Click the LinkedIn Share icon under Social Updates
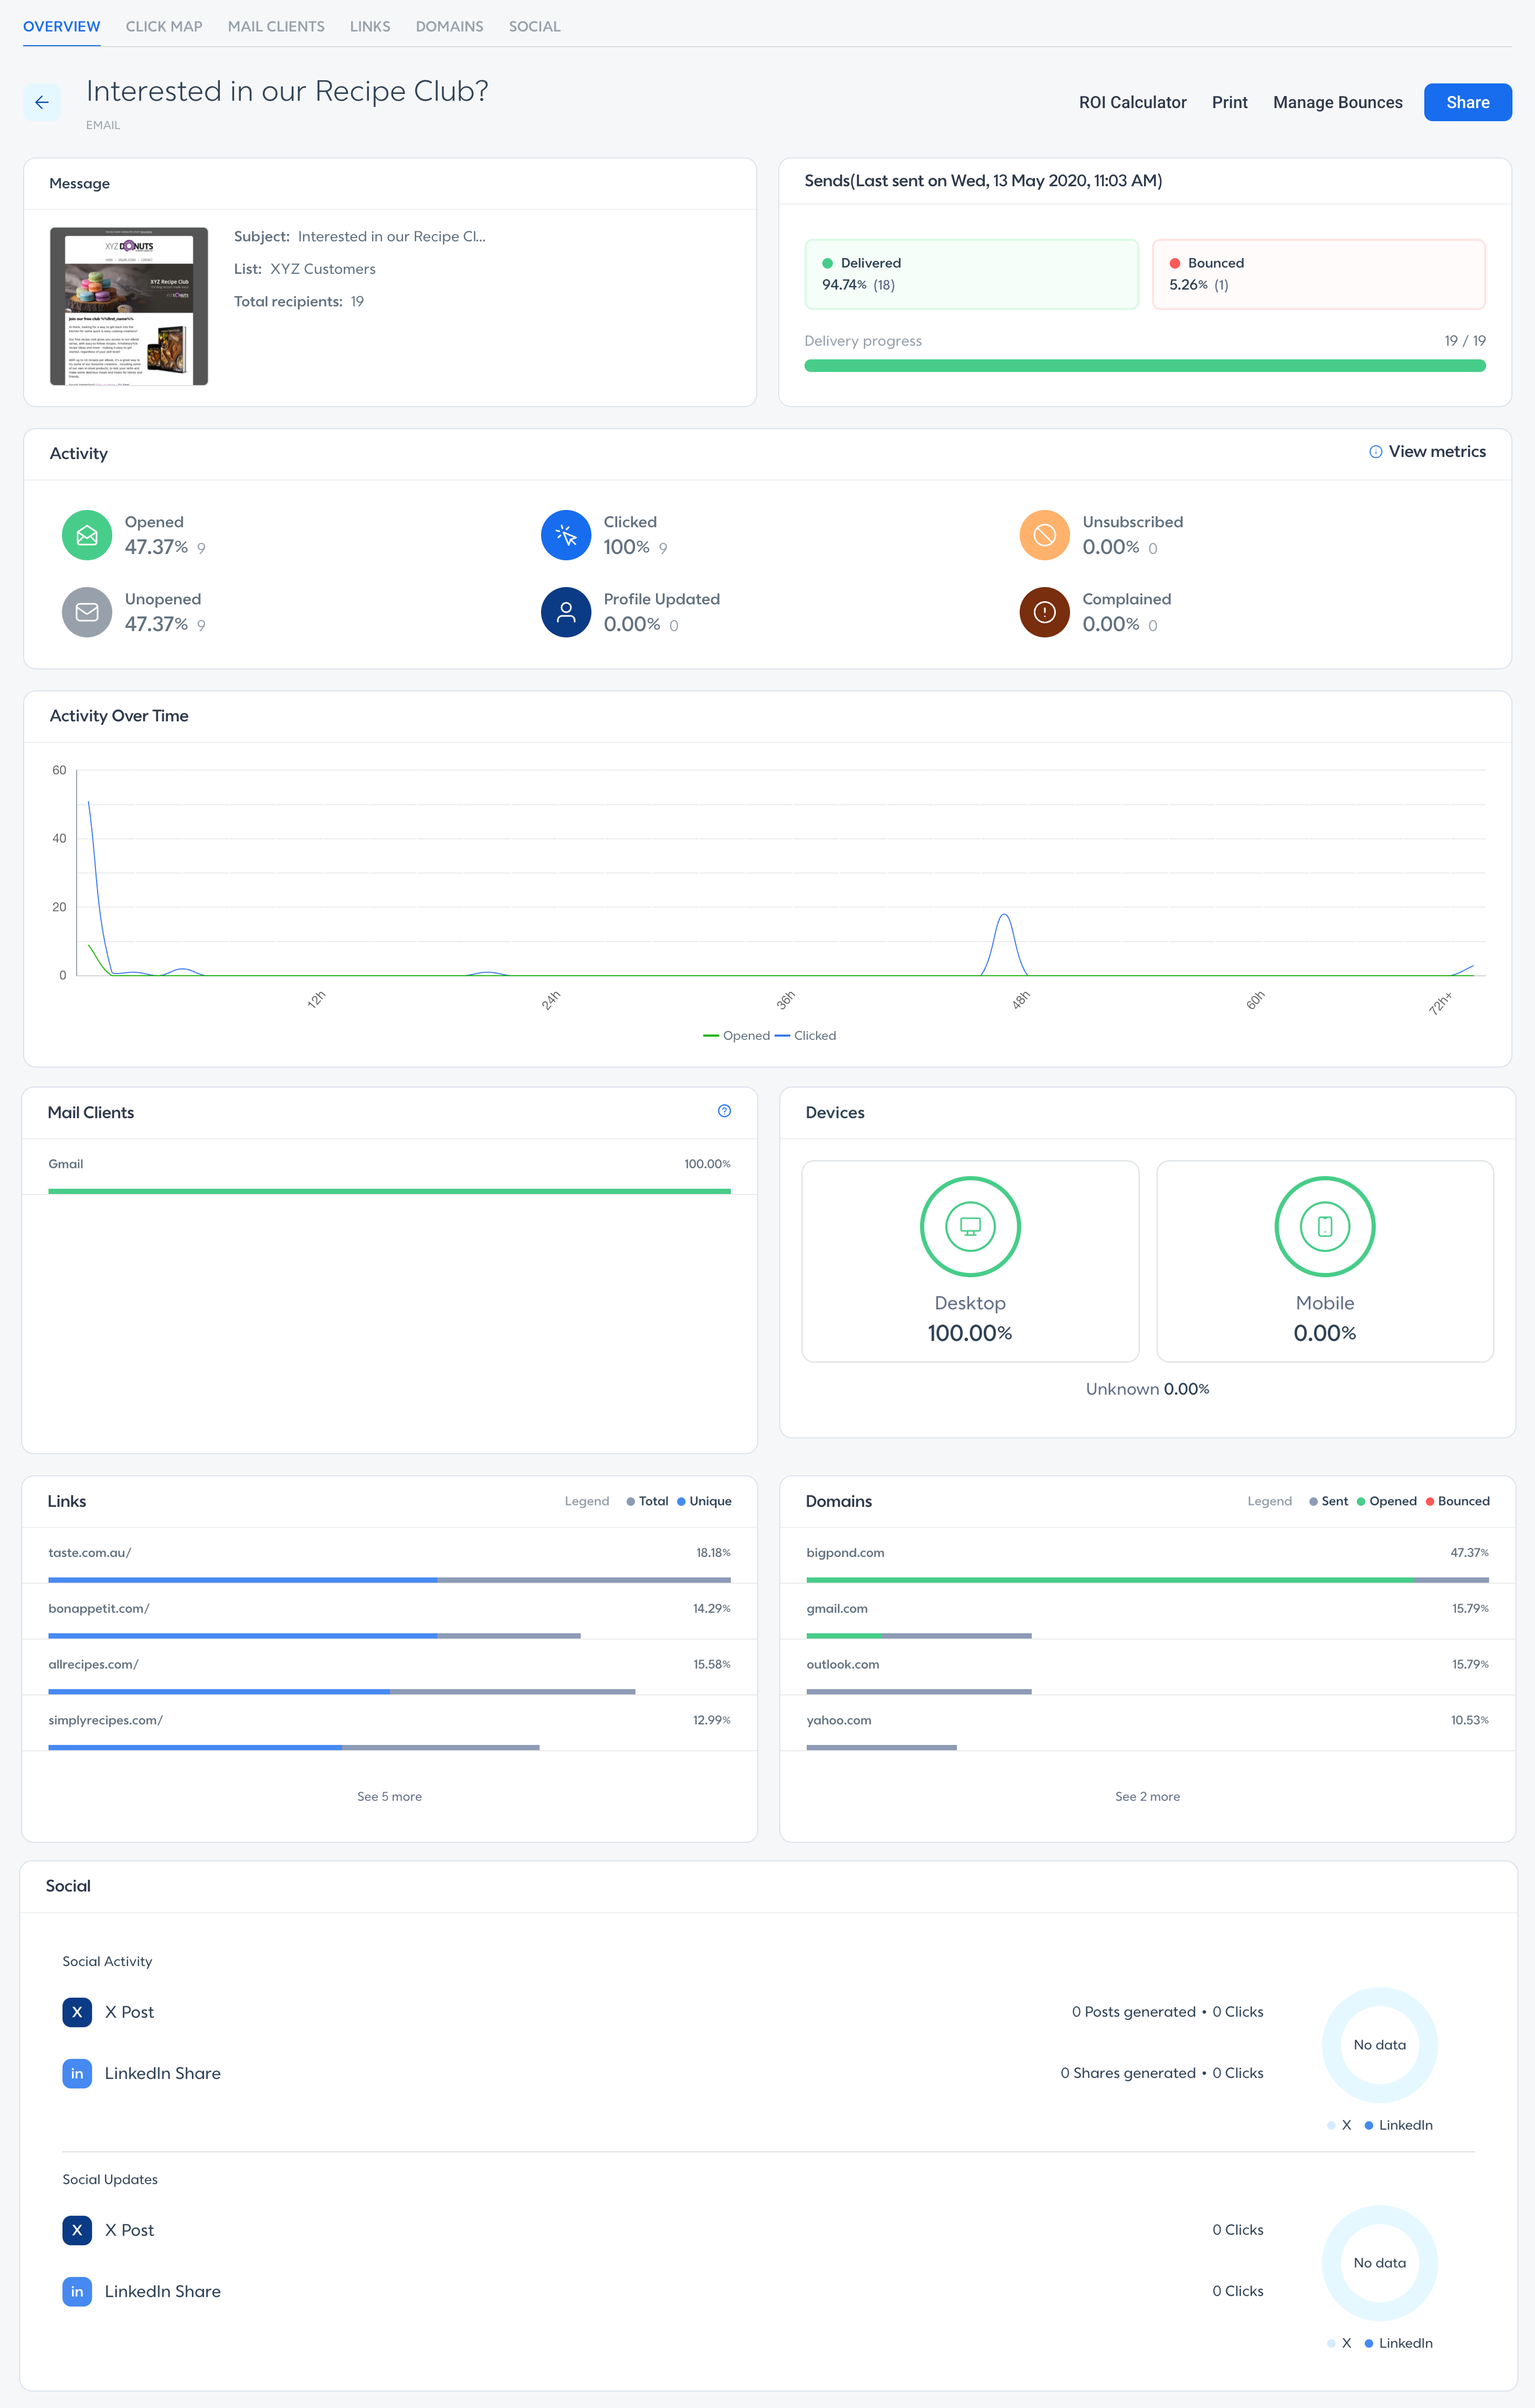 (77, 2291)
